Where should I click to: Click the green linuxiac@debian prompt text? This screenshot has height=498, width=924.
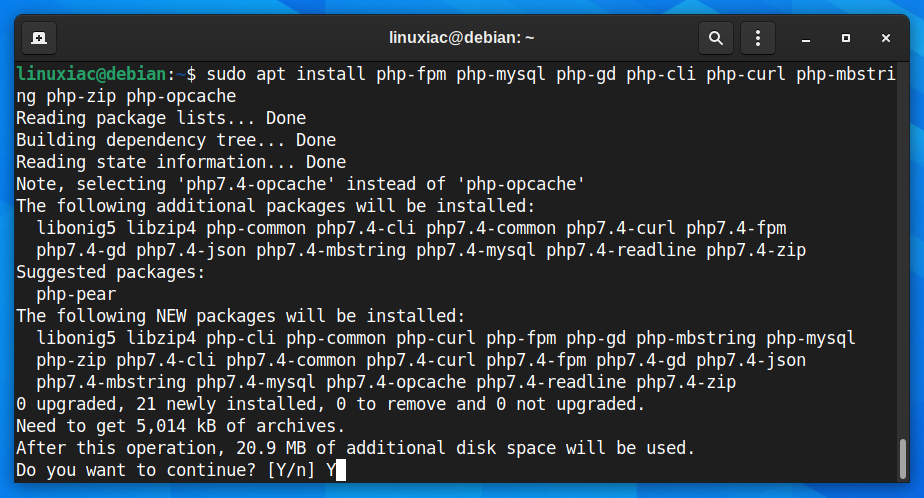(91, 74)
